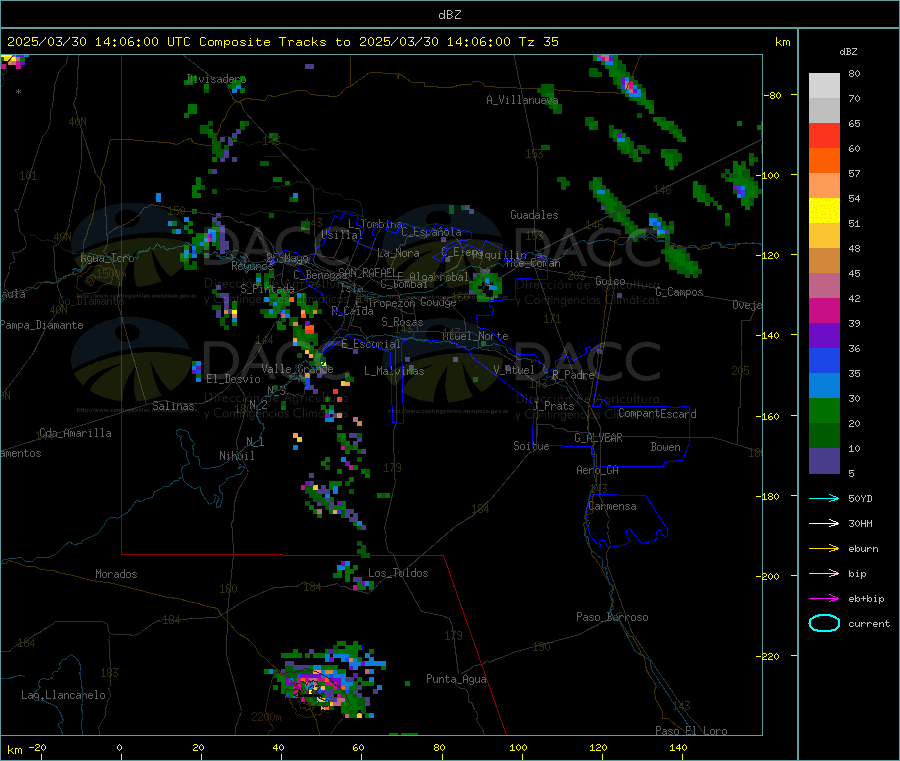Click the J_Prats label
Viewport: 900px width, 761px height.
click(x=554, y=405)
